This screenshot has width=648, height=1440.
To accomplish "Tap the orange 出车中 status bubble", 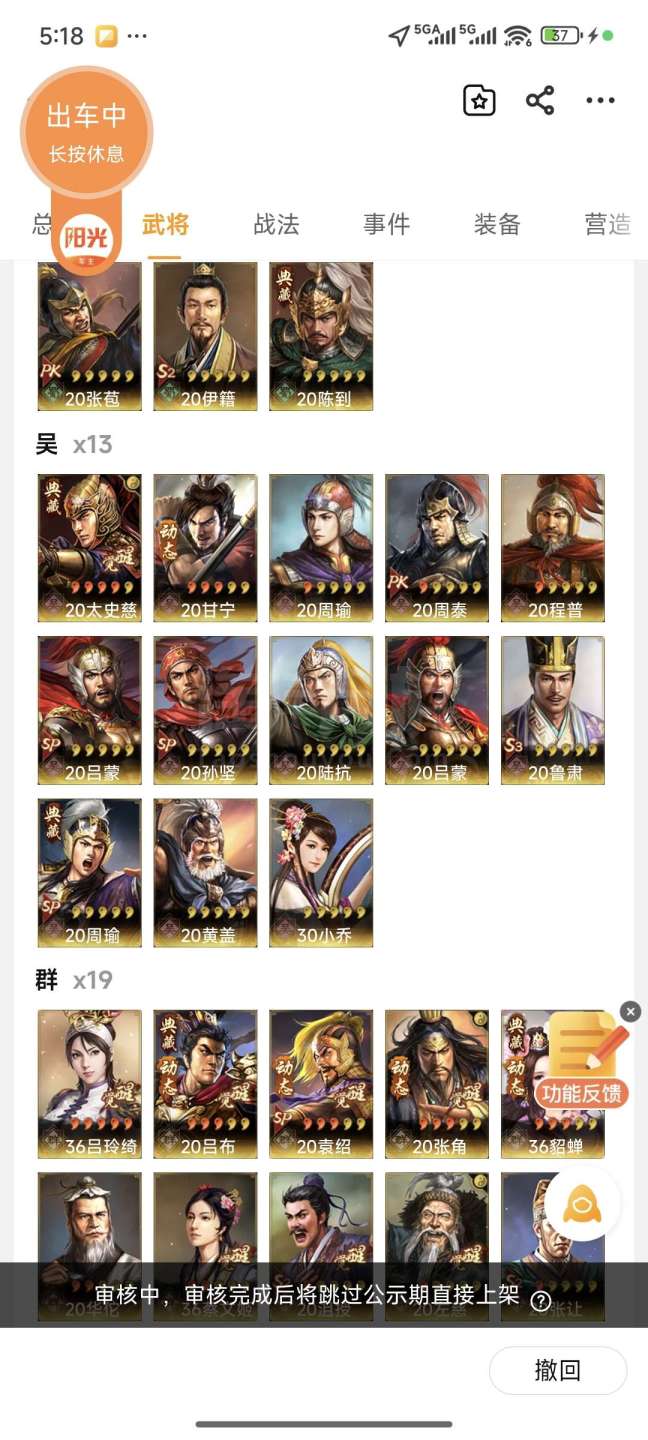I will (x=86, y=131).
